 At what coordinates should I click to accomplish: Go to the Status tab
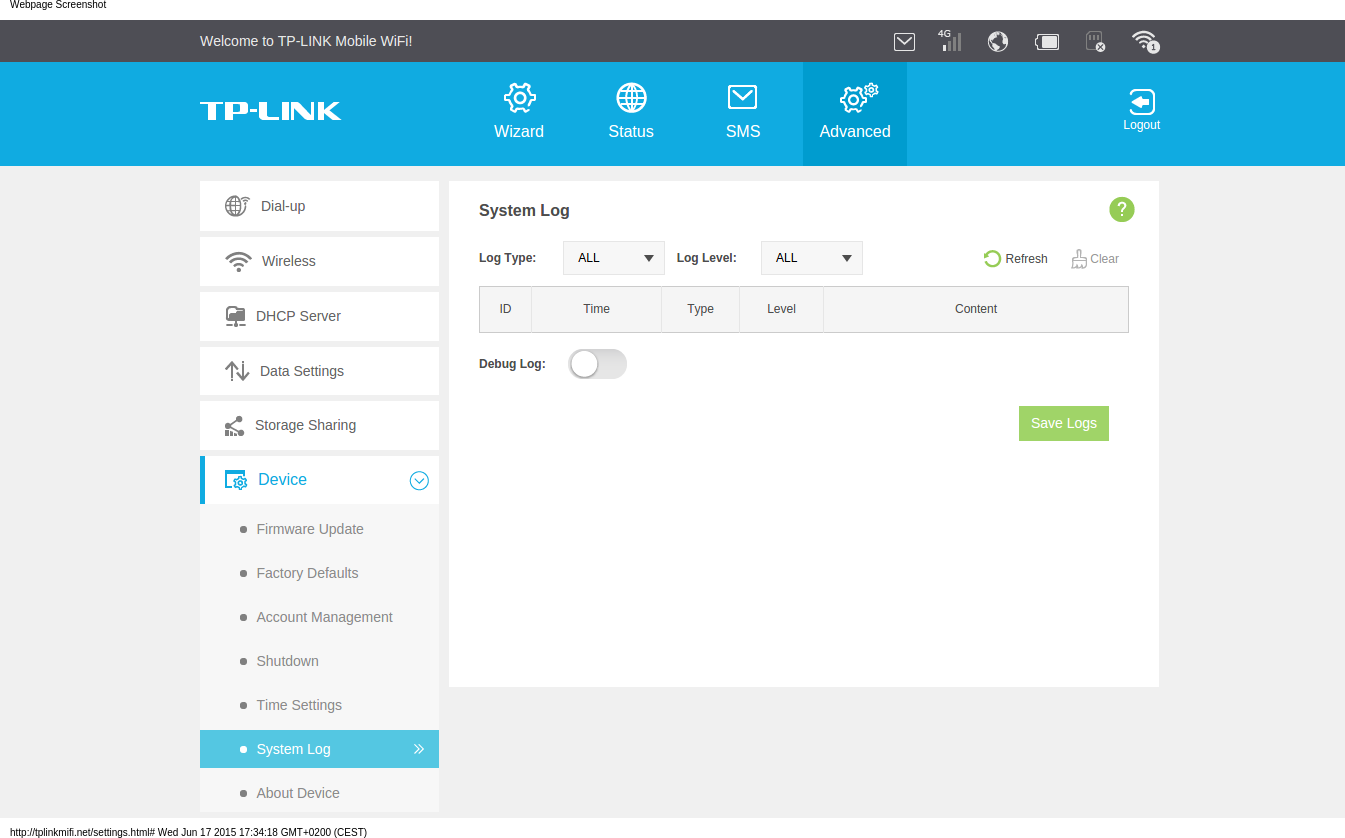point(631,112)
